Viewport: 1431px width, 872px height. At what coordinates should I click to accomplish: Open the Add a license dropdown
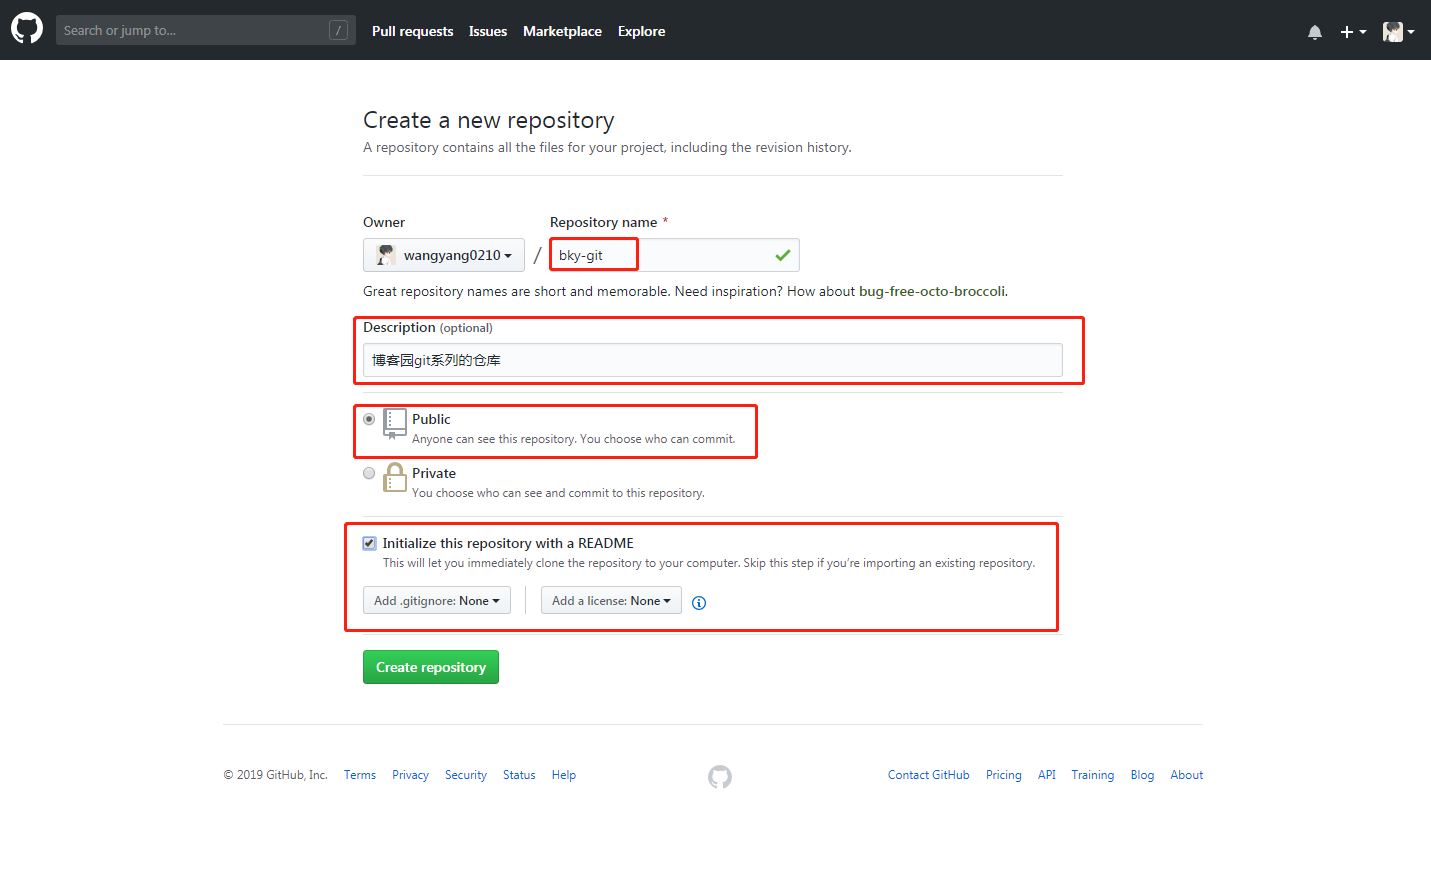point(611,601)
